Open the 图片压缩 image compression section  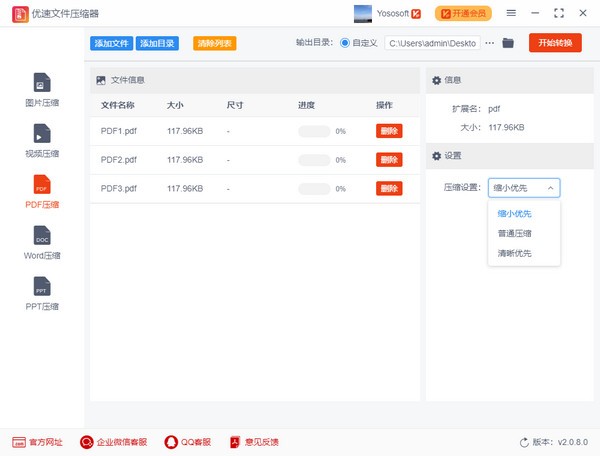pos(41,88)
